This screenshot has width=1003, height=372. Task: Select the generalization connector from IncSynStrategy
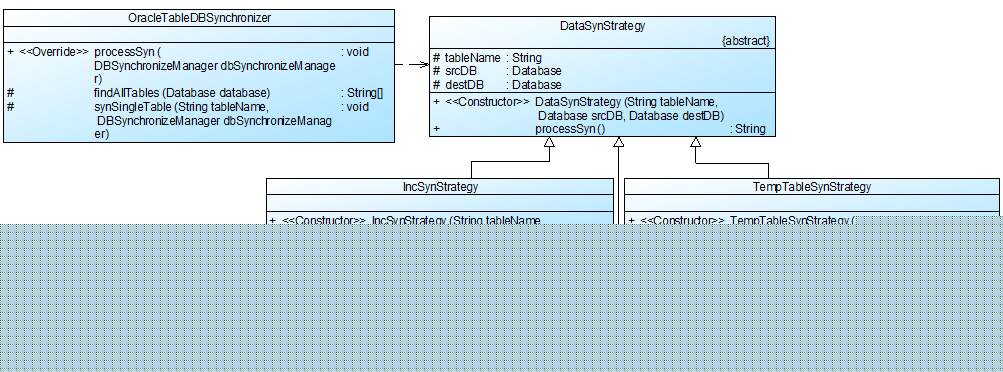click(510, 161)
